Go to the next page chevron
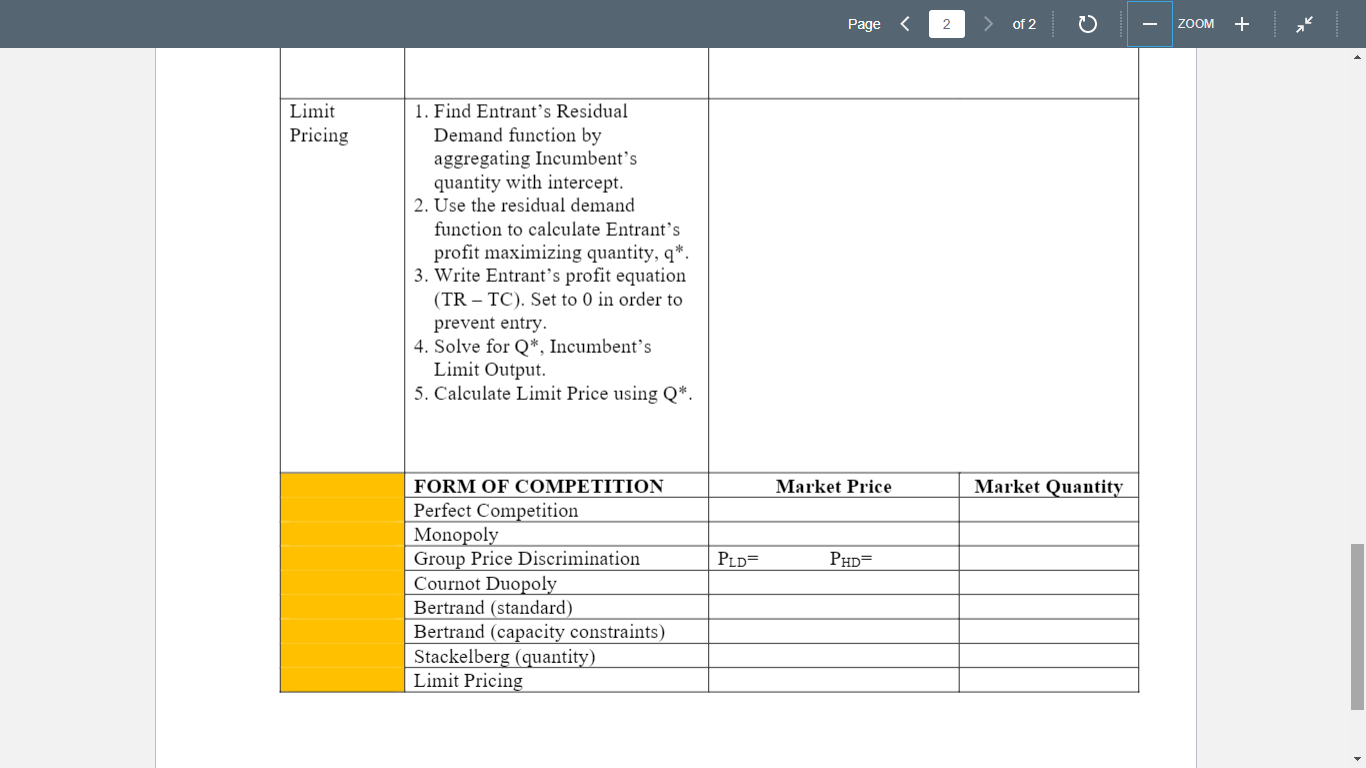This screenshot has width=1366, height=768. coord(987,23)
